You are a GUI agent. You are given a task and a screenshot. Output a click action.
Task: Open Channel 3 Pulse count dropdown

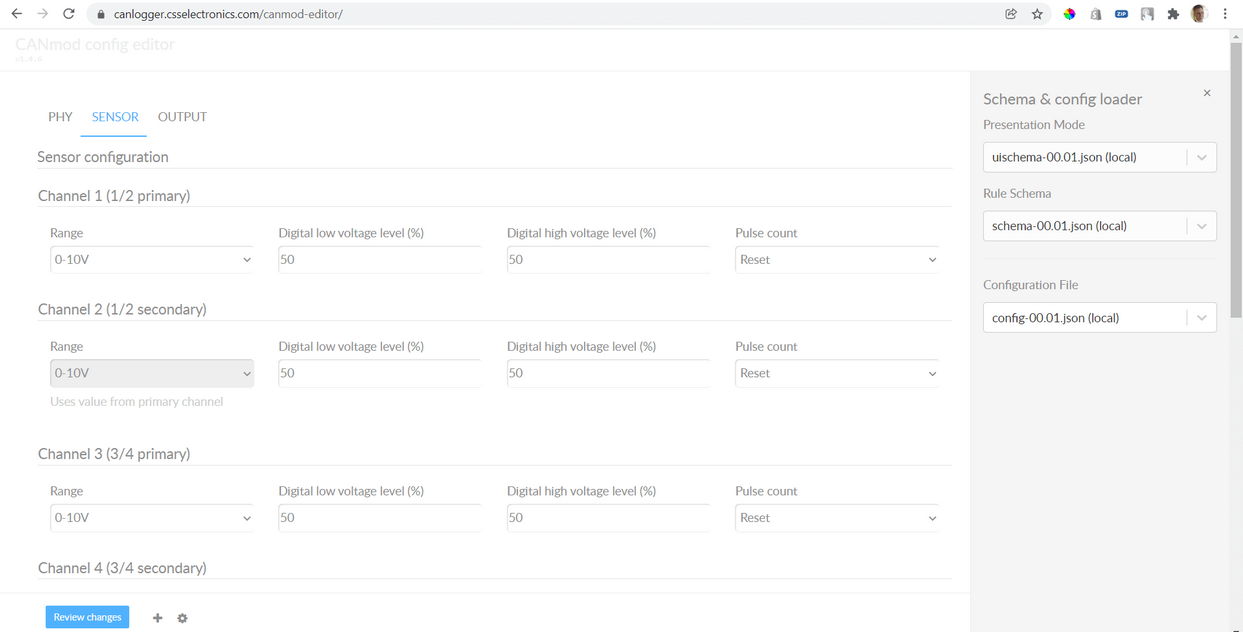pyautogui.click(x=837, y=518)
